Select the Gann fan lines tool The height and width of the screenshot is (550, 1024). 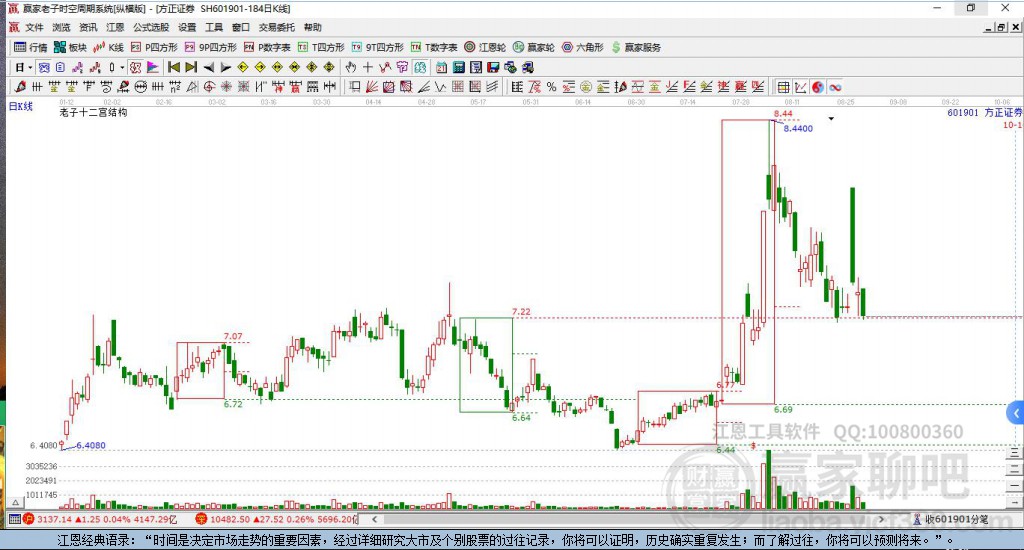point(372,87)
